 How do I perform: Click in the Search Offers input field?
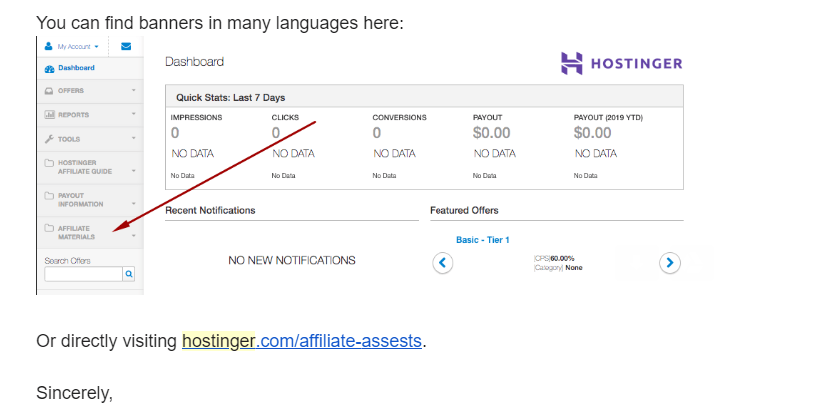[x=84, y=274]
